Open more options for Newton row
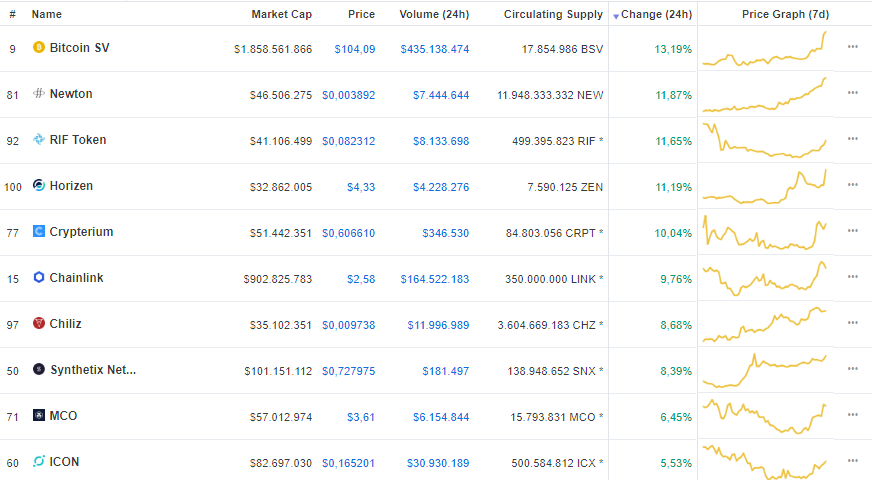The image size is (873, 480). (x=852, y=93)
